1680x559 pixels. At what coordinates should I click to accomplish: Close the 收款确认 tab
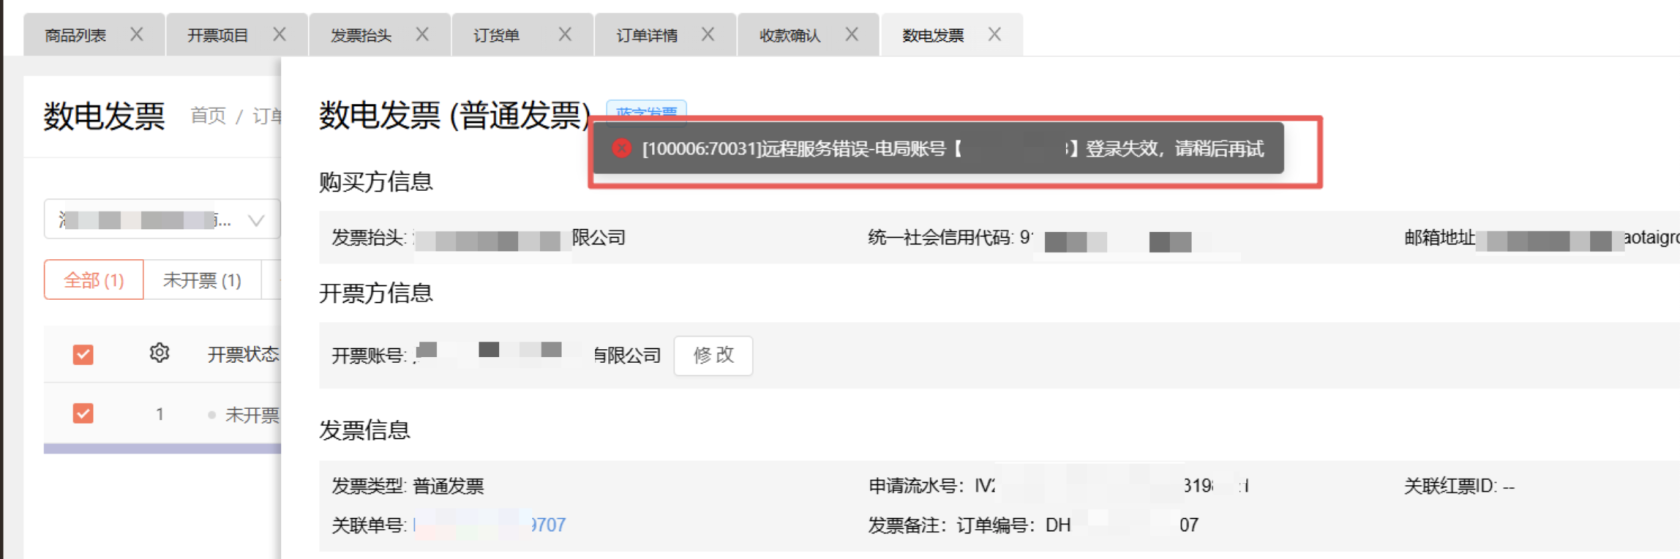coord(852,35)
